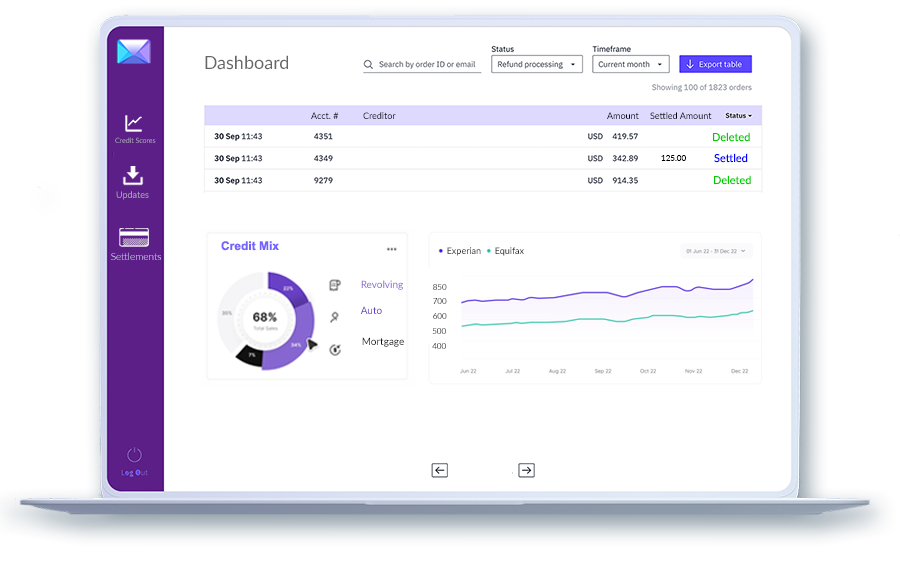Click the previous page arrow icon
This screenshot has height=588, width=900.
click(440, 470)
